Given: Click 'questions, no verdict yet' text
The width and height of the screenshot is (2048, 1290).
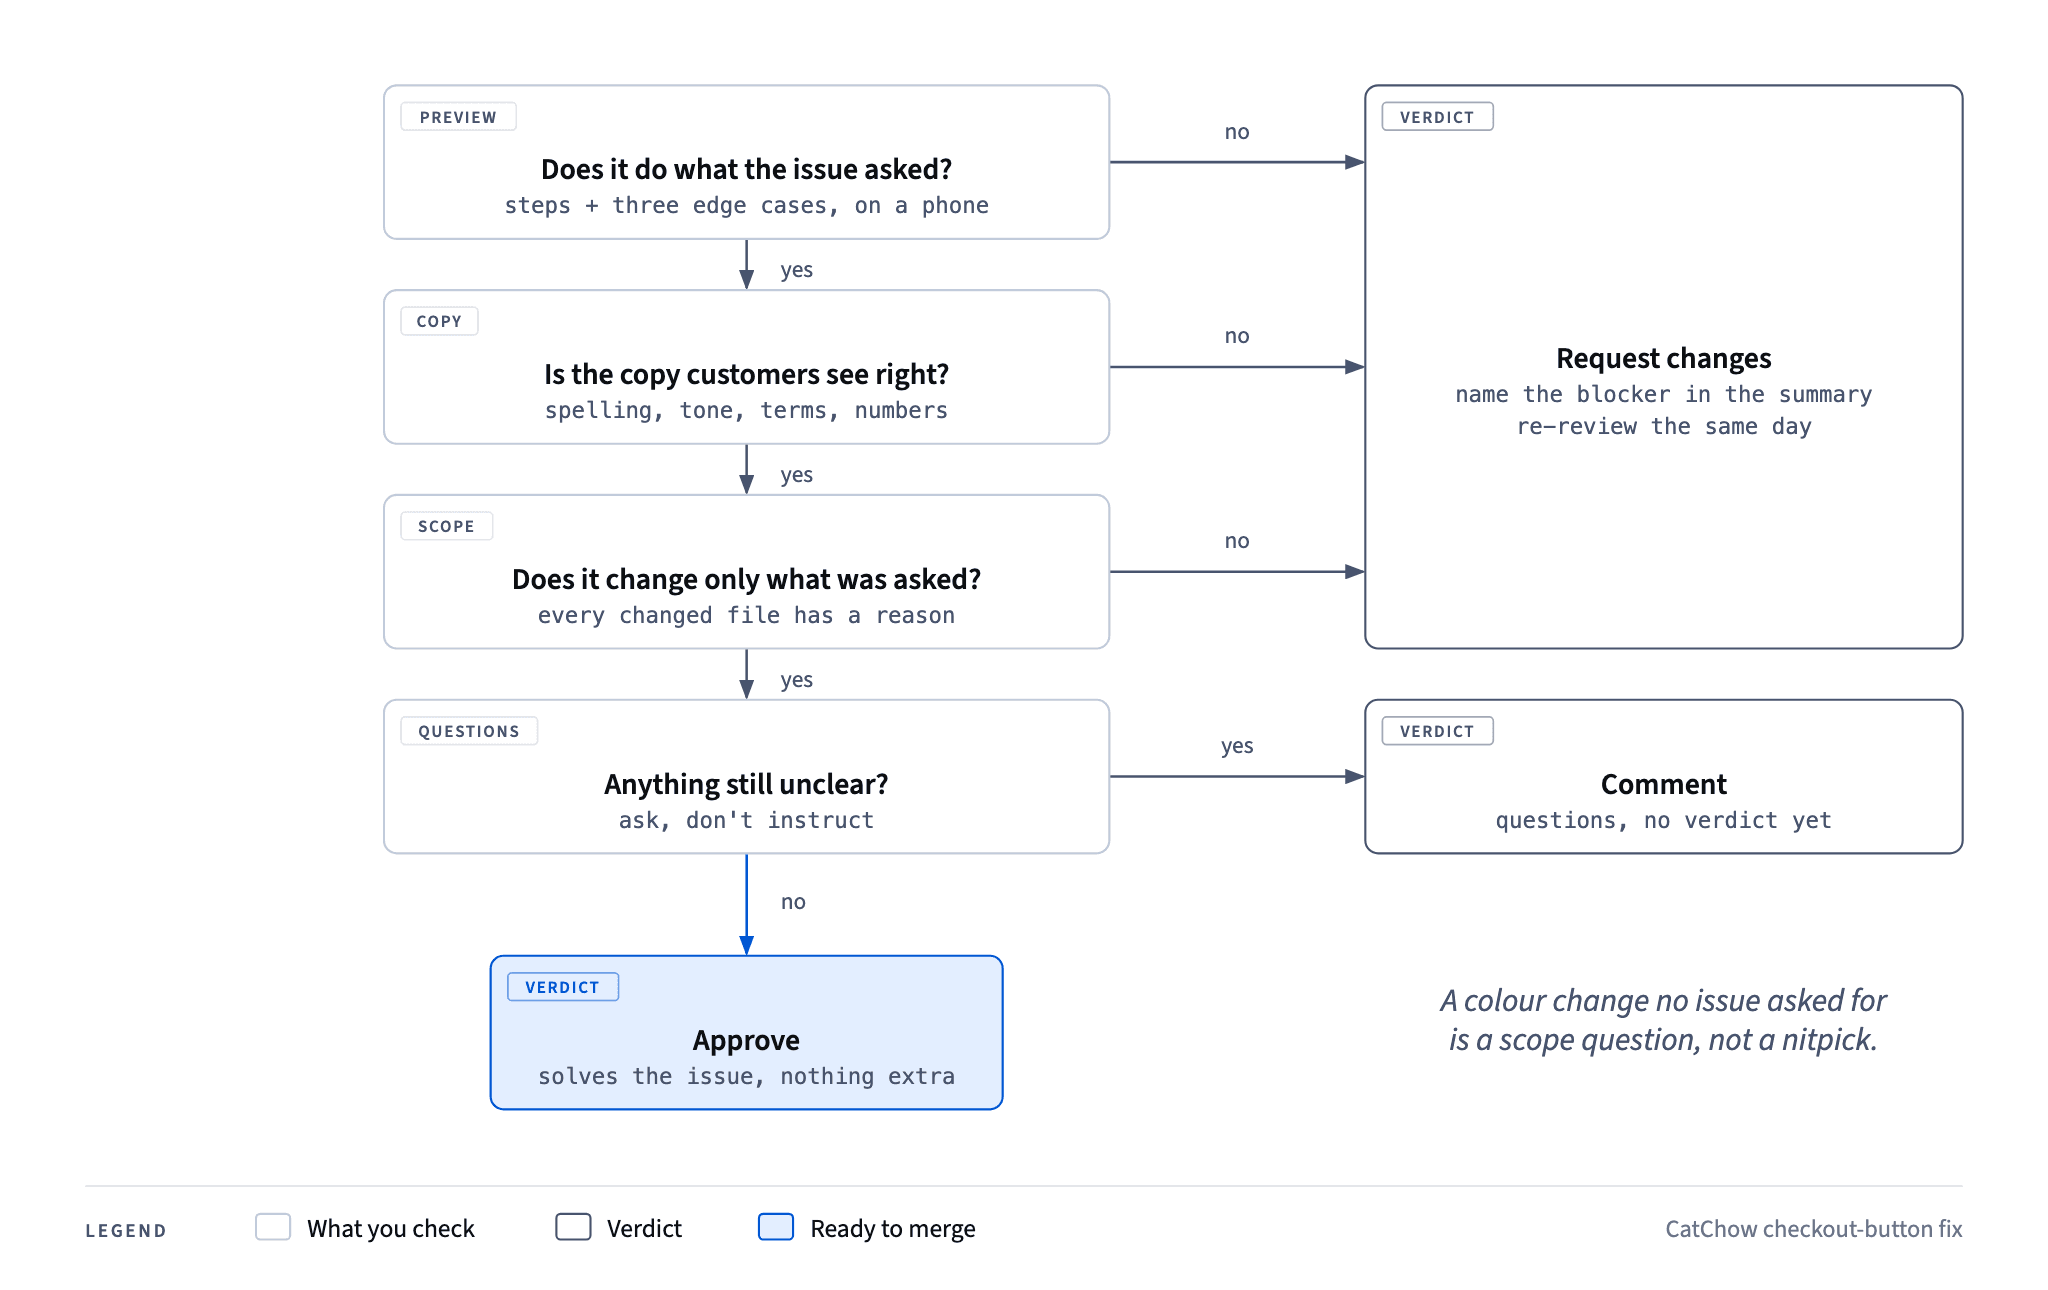Looking at the screenshot, I should [1664, 821].
